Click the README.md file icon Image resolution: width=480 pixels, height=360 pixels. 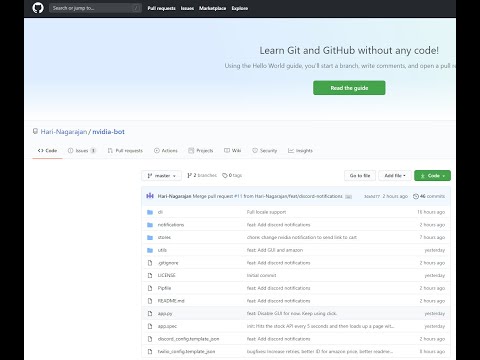[x=150, y=301]
